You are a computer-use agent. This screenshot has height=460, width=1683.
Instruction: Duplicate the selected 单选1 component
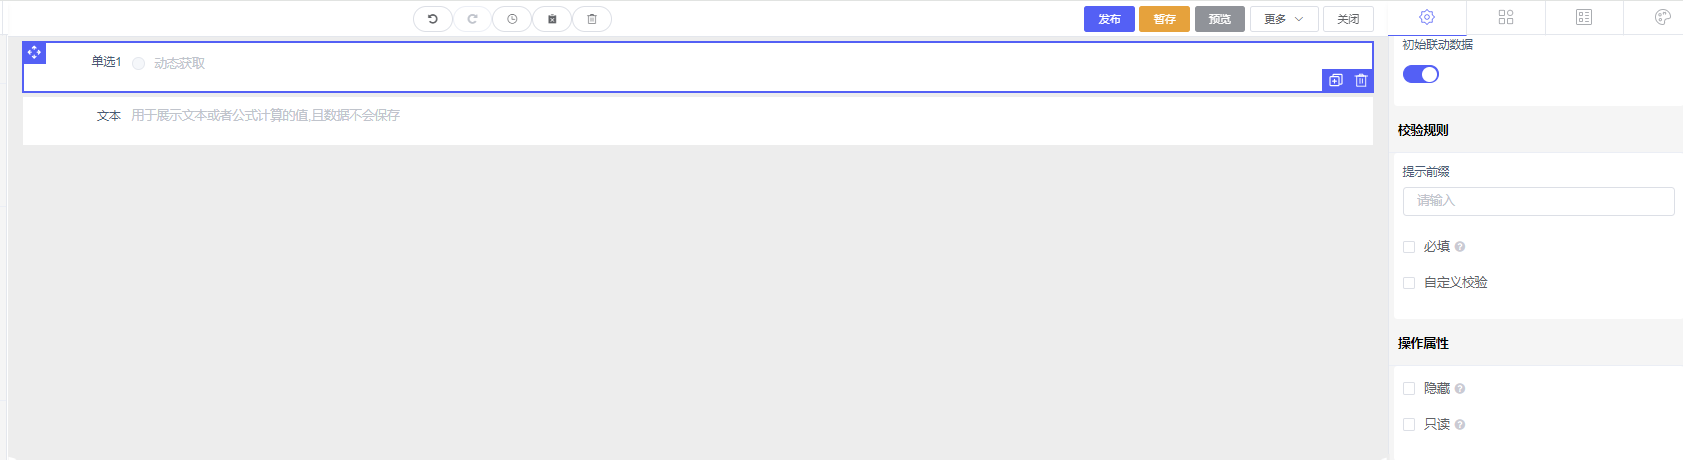click(1336, 80)
